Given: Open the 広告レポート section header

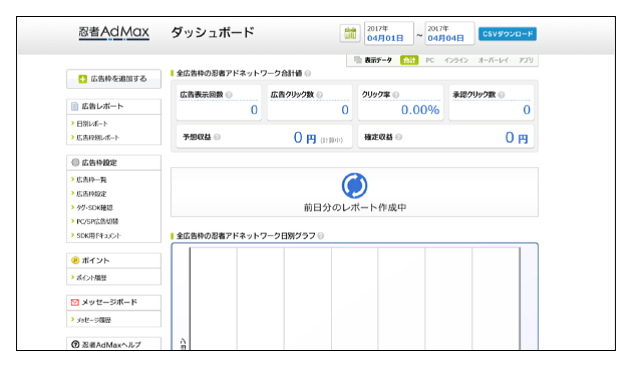Looking at the screenshot, I should [x=113, y=107].
